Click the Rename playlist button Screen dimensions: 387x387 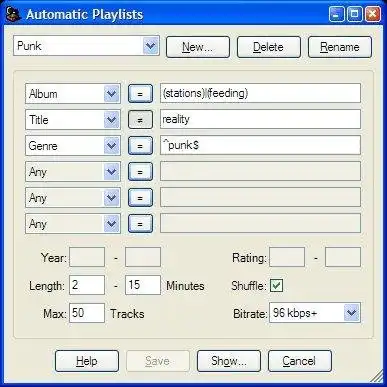[340, 47]
